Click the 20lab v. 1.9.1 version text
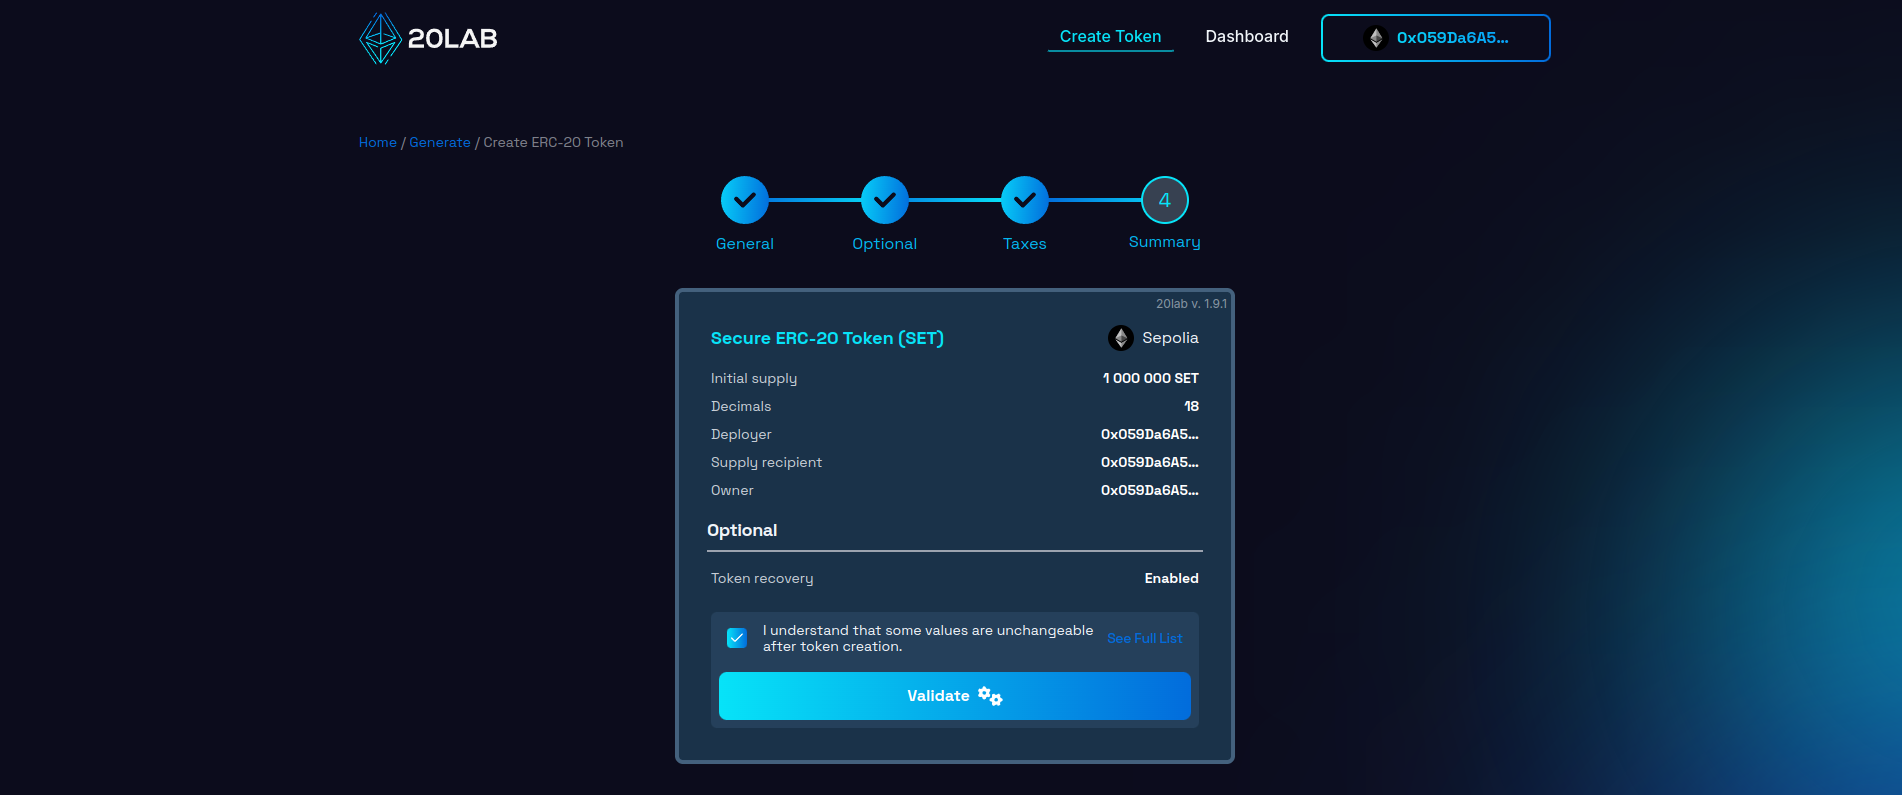This screenshot has height=795, width=1902. click(1191, 304)
